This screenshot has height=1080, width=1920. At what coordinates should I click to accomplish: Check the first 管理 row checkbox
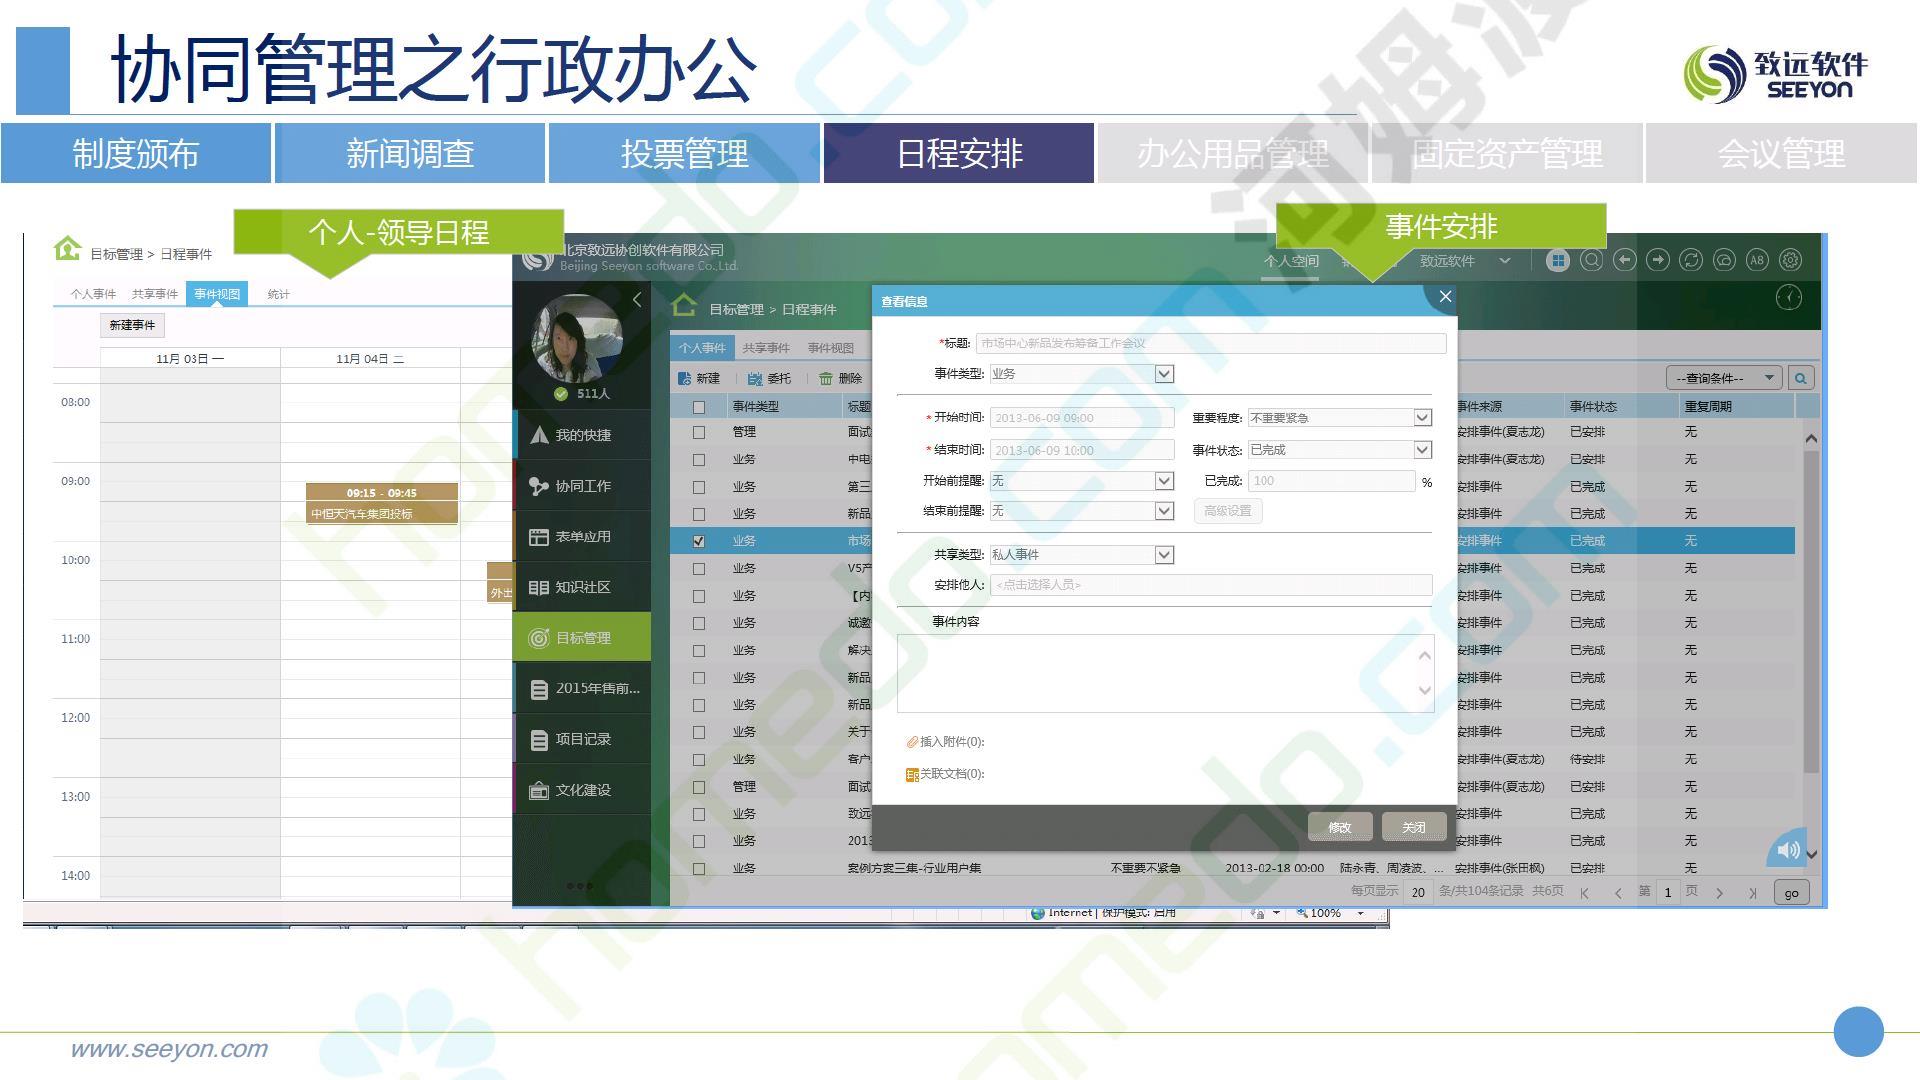click(699, 432)
